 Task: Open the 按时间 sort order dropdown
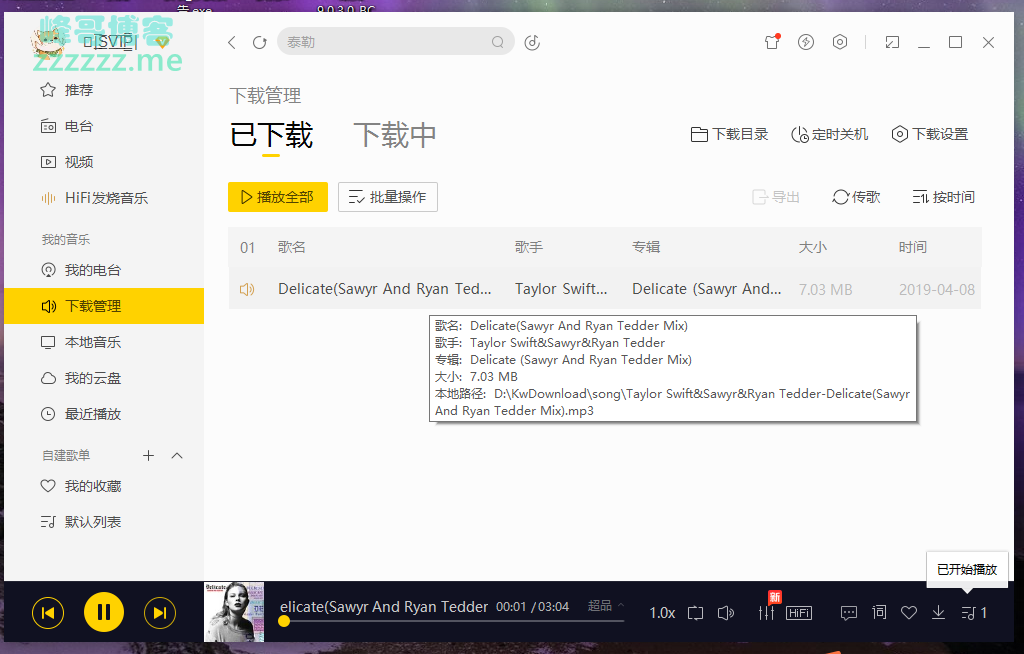(943, 197)
